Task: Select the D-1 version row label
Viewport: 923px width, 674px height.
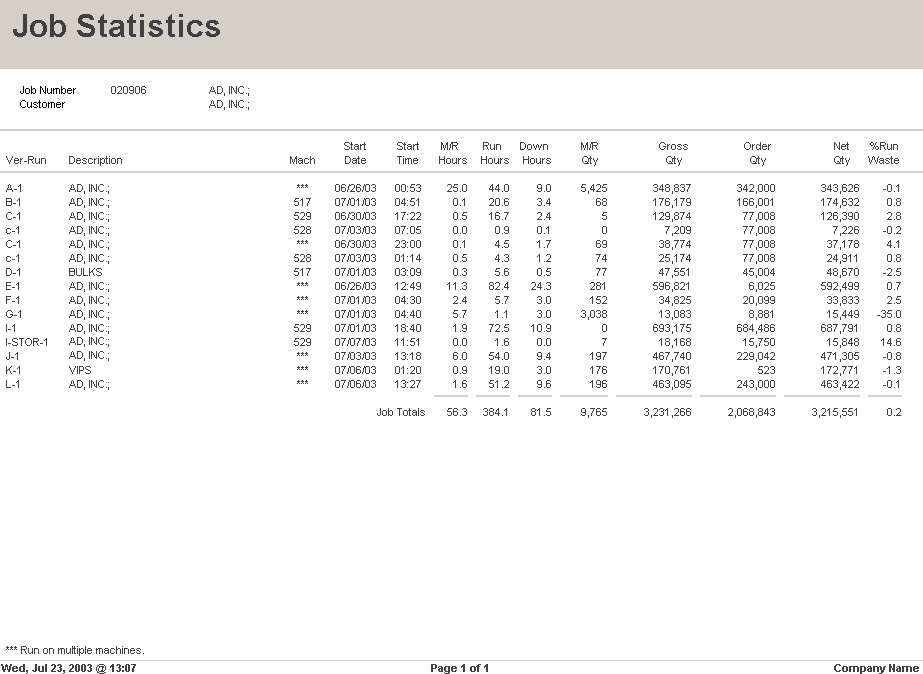Action: [14, 272]
